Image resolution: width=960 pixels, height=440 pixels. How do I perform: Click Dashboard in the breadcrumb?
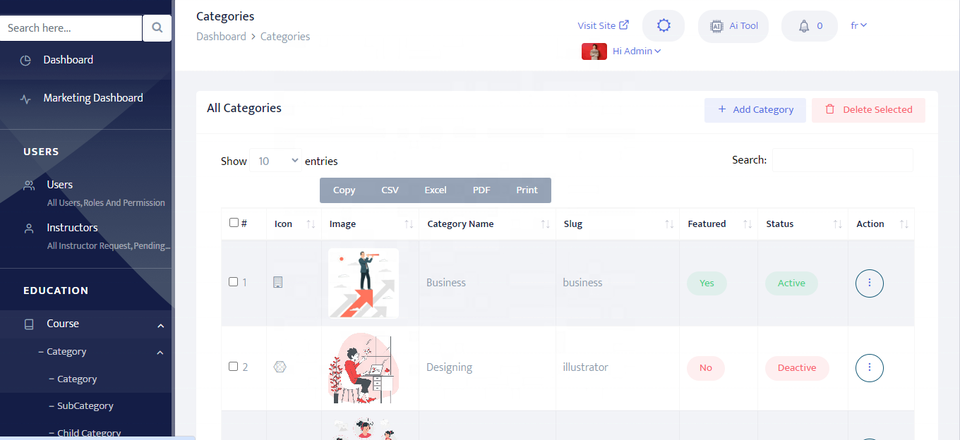[x=220, y=37]
